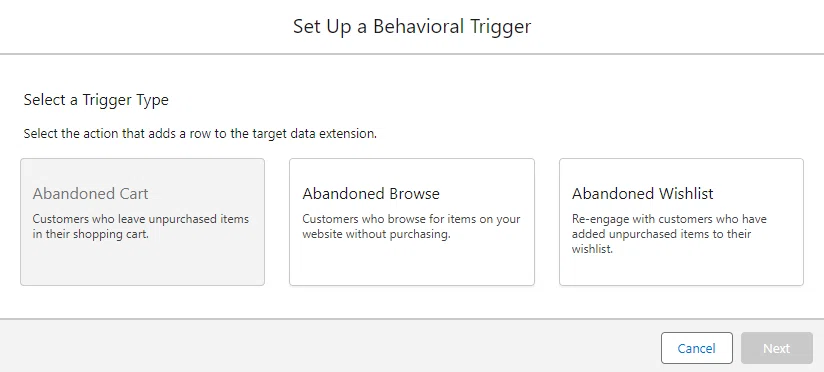Click blank space below Abandoned Wishlist description
Viewport: 824px width, 372px height.
(x=681, y=271)
